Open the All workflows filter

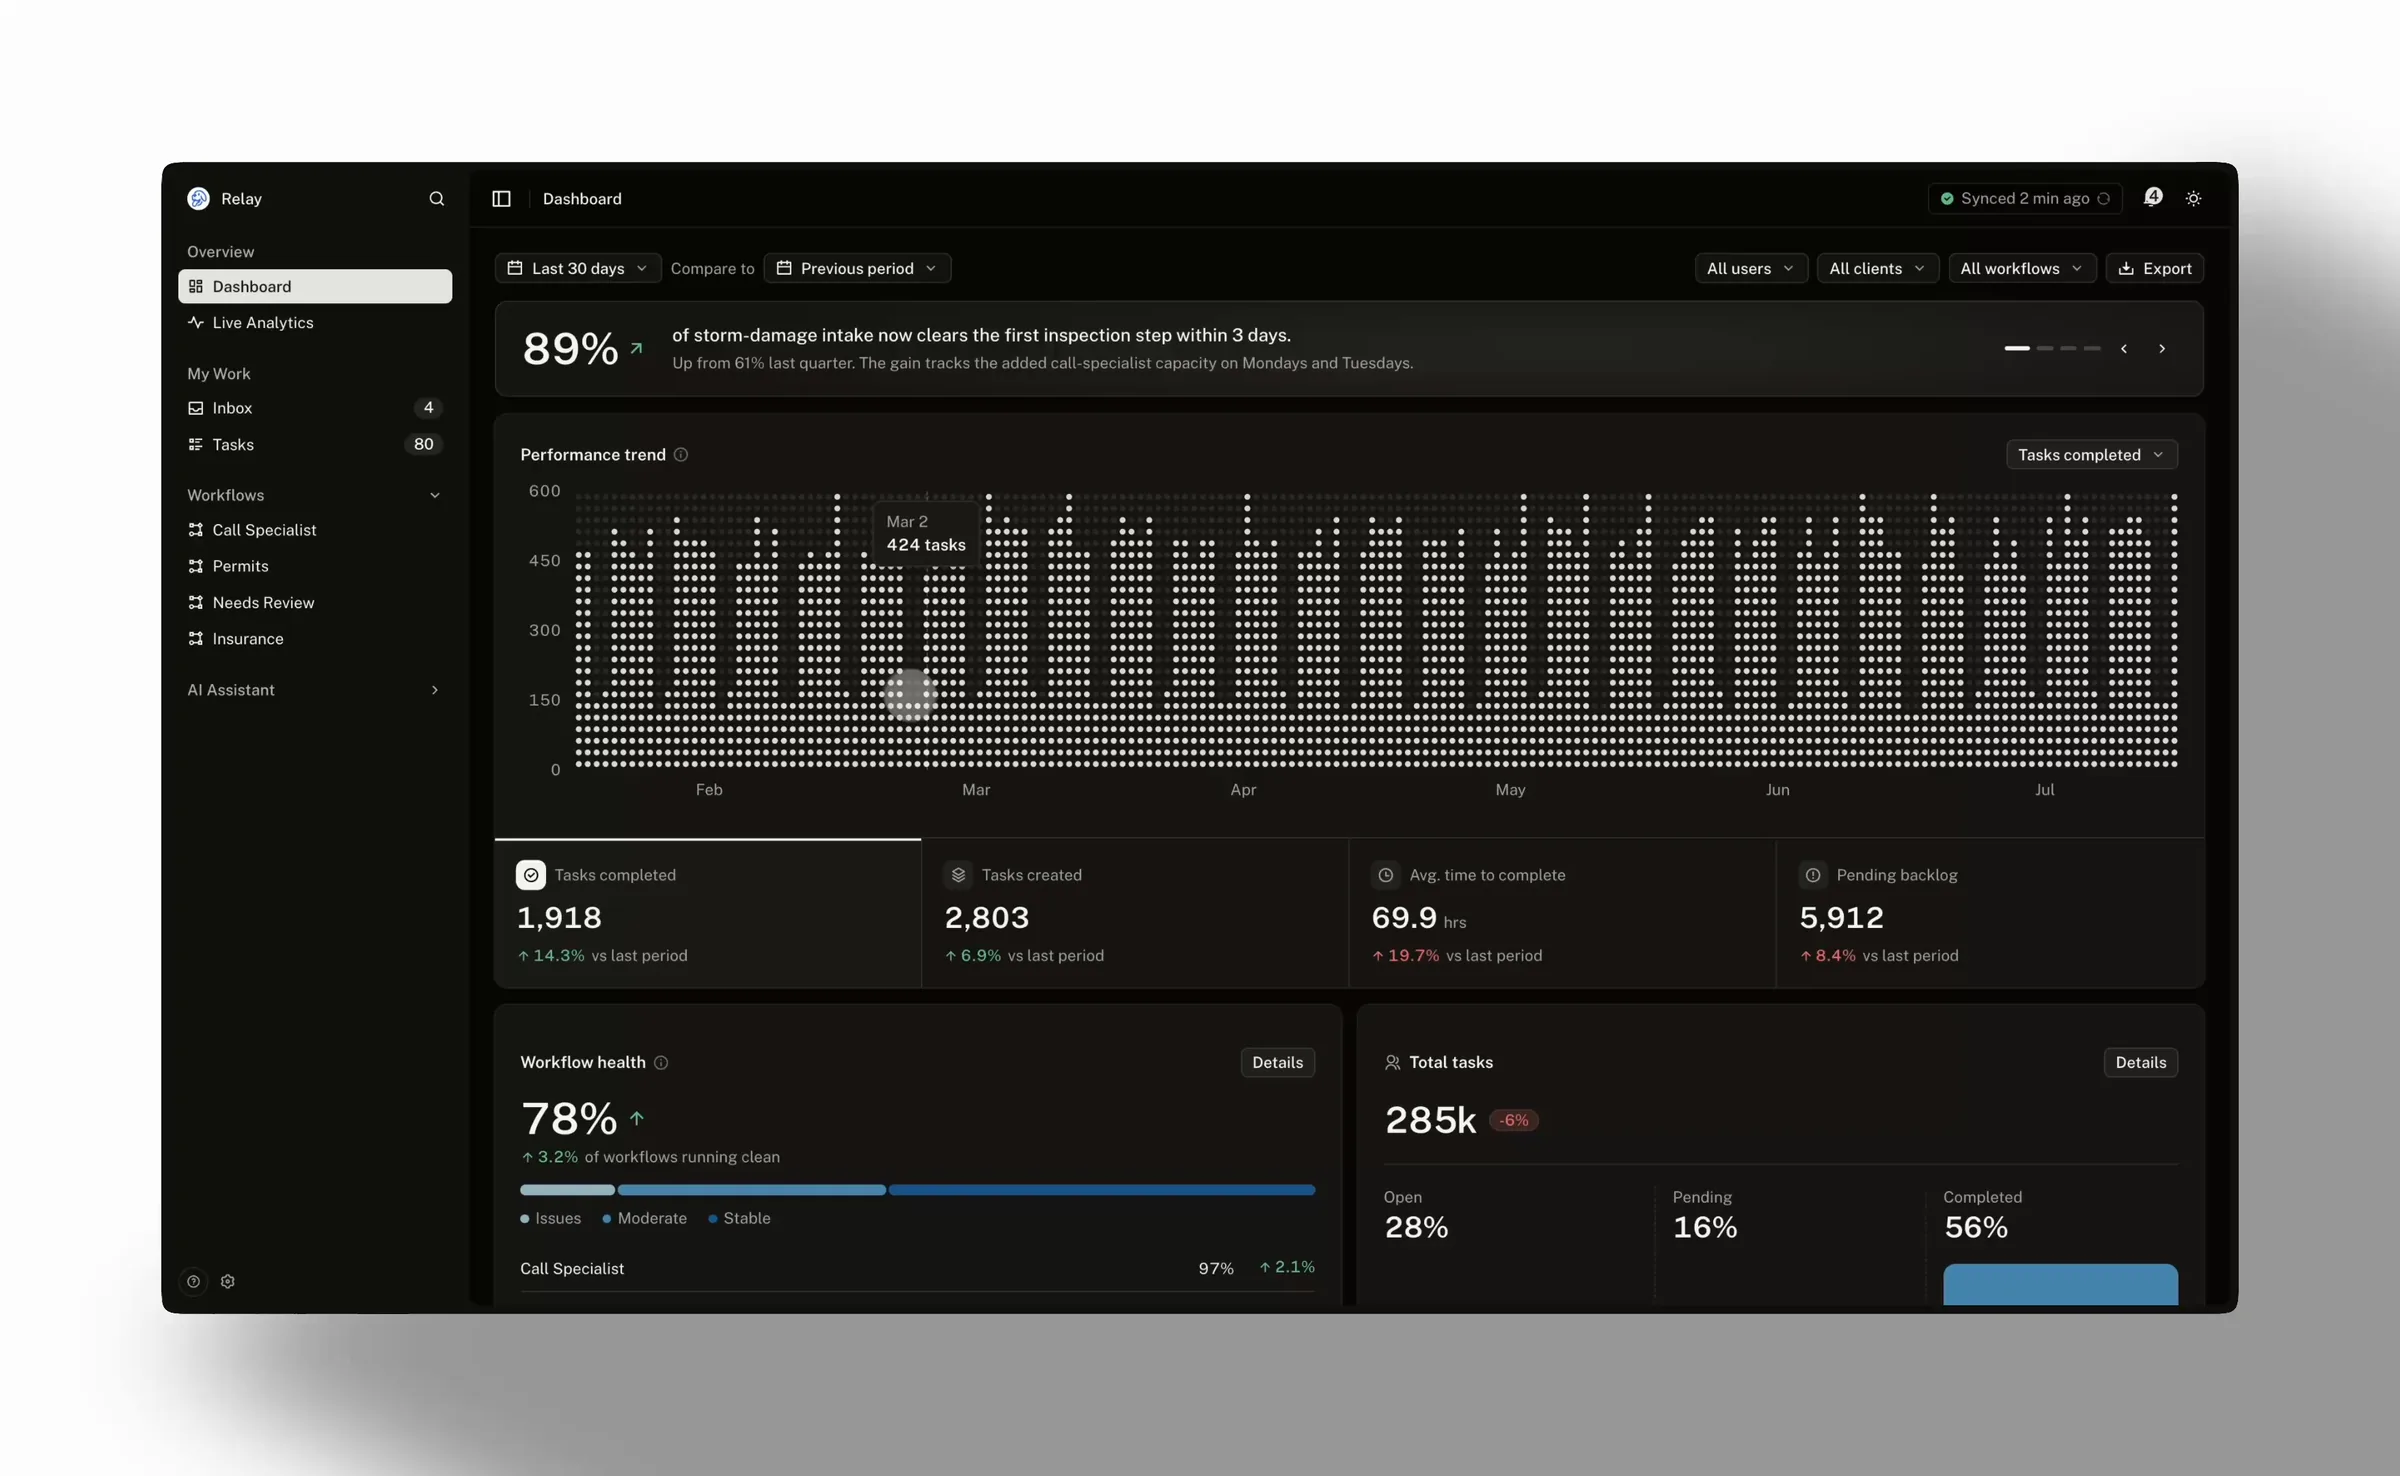[x=2021, y=268]
